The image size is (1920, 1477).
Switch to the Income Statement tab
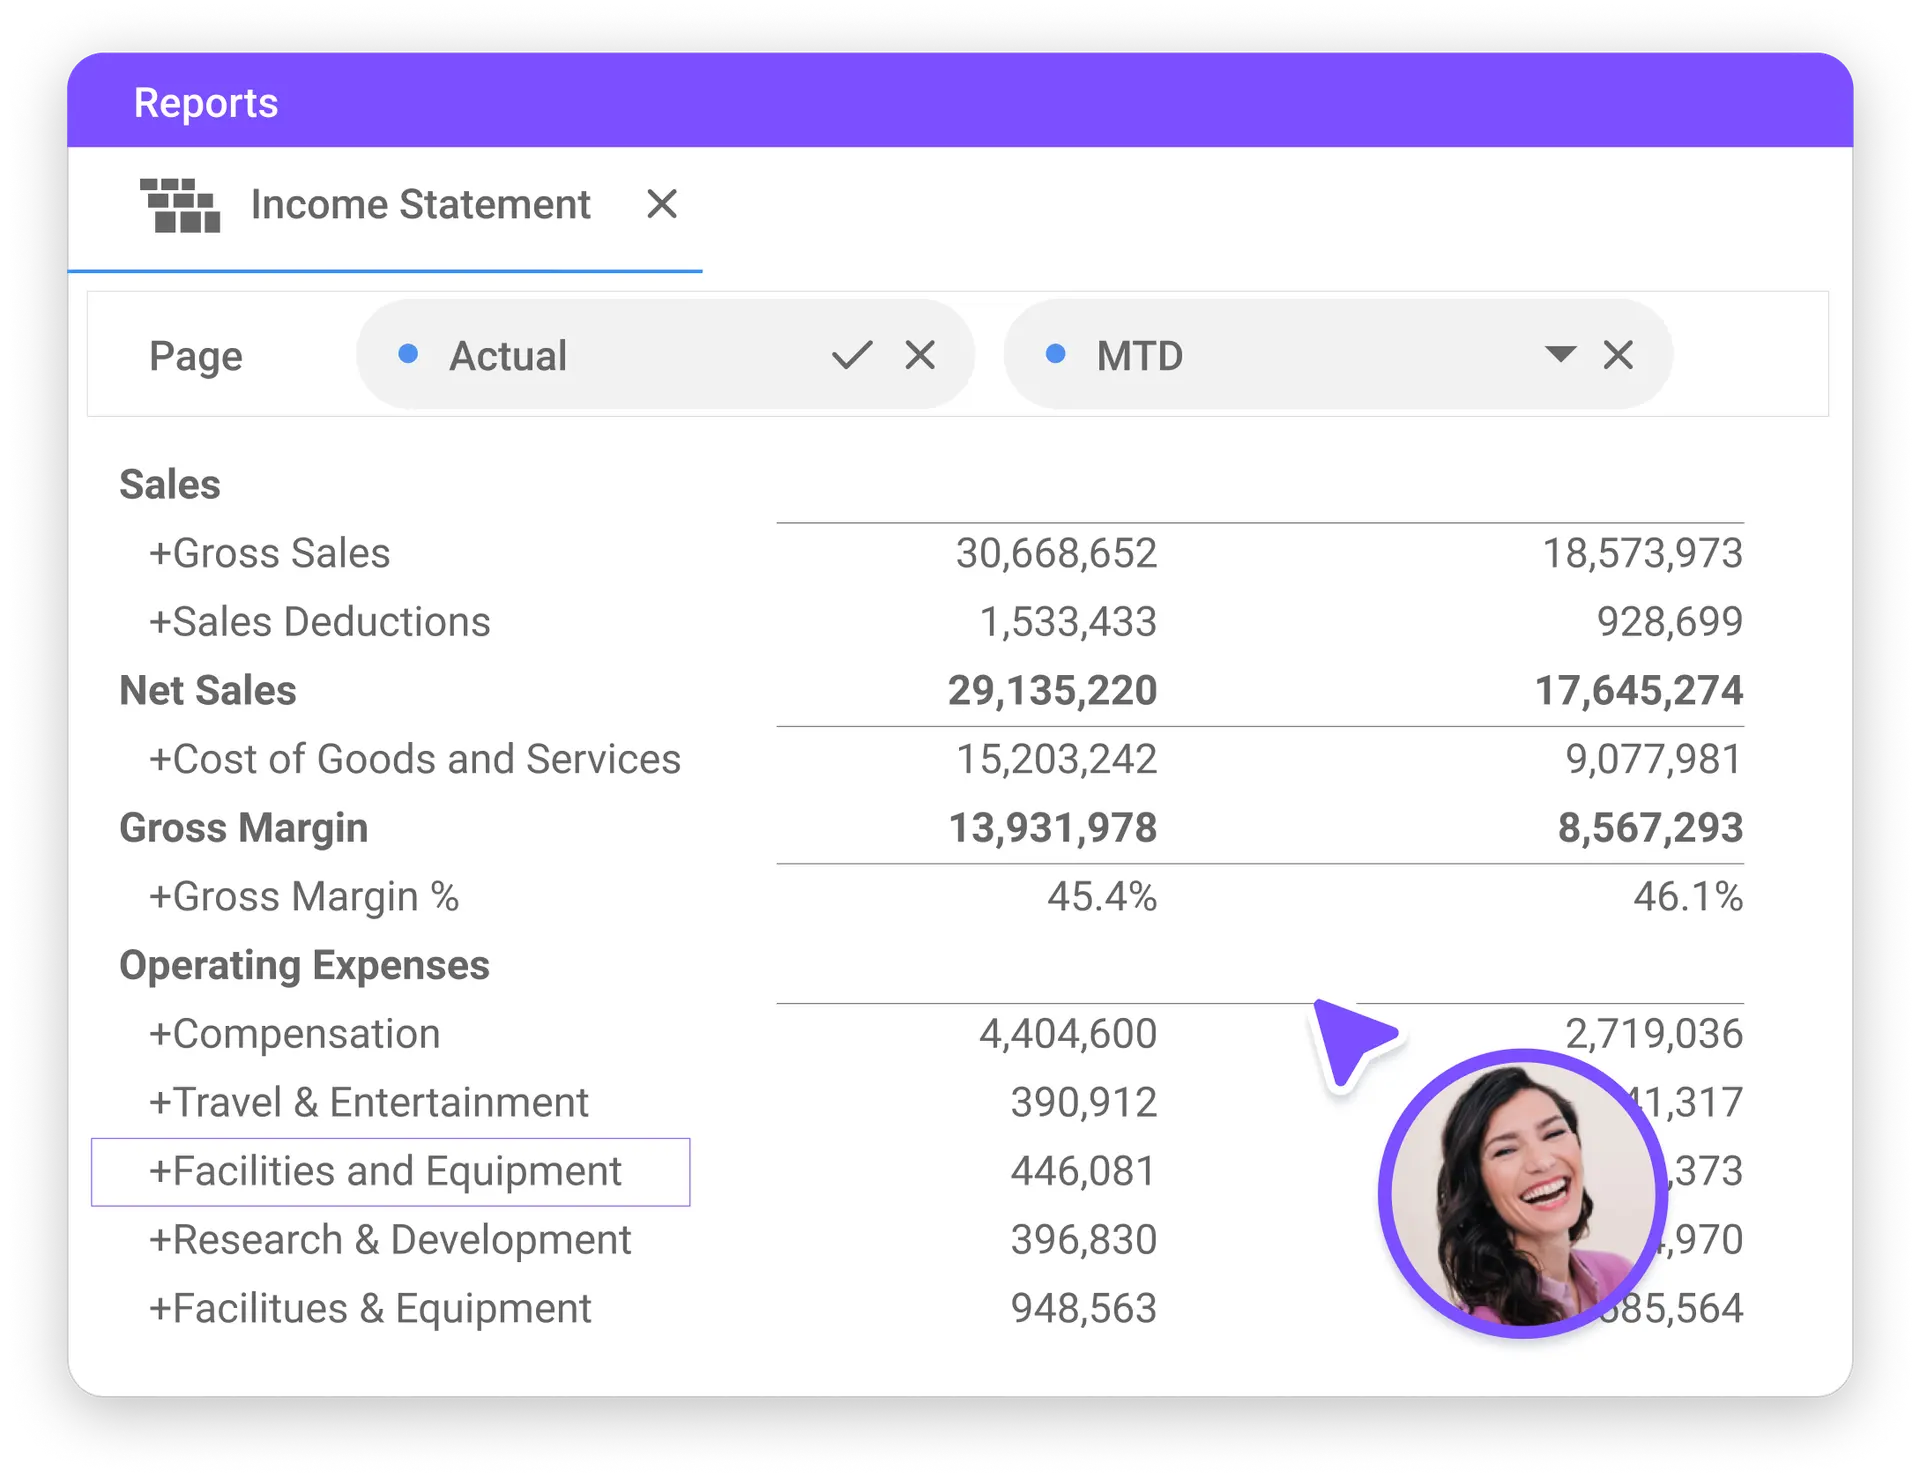(420, 205)
